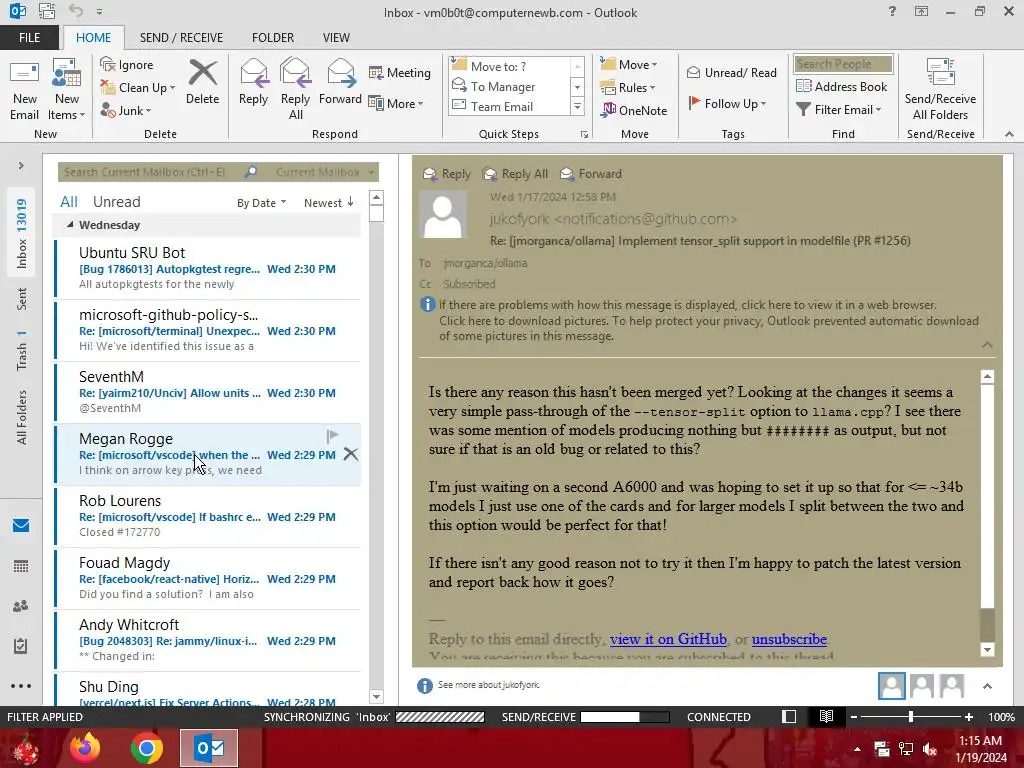The image size is (1024, 768).
Task: Open the Follow Up flag menu
Action: (727, 103)
